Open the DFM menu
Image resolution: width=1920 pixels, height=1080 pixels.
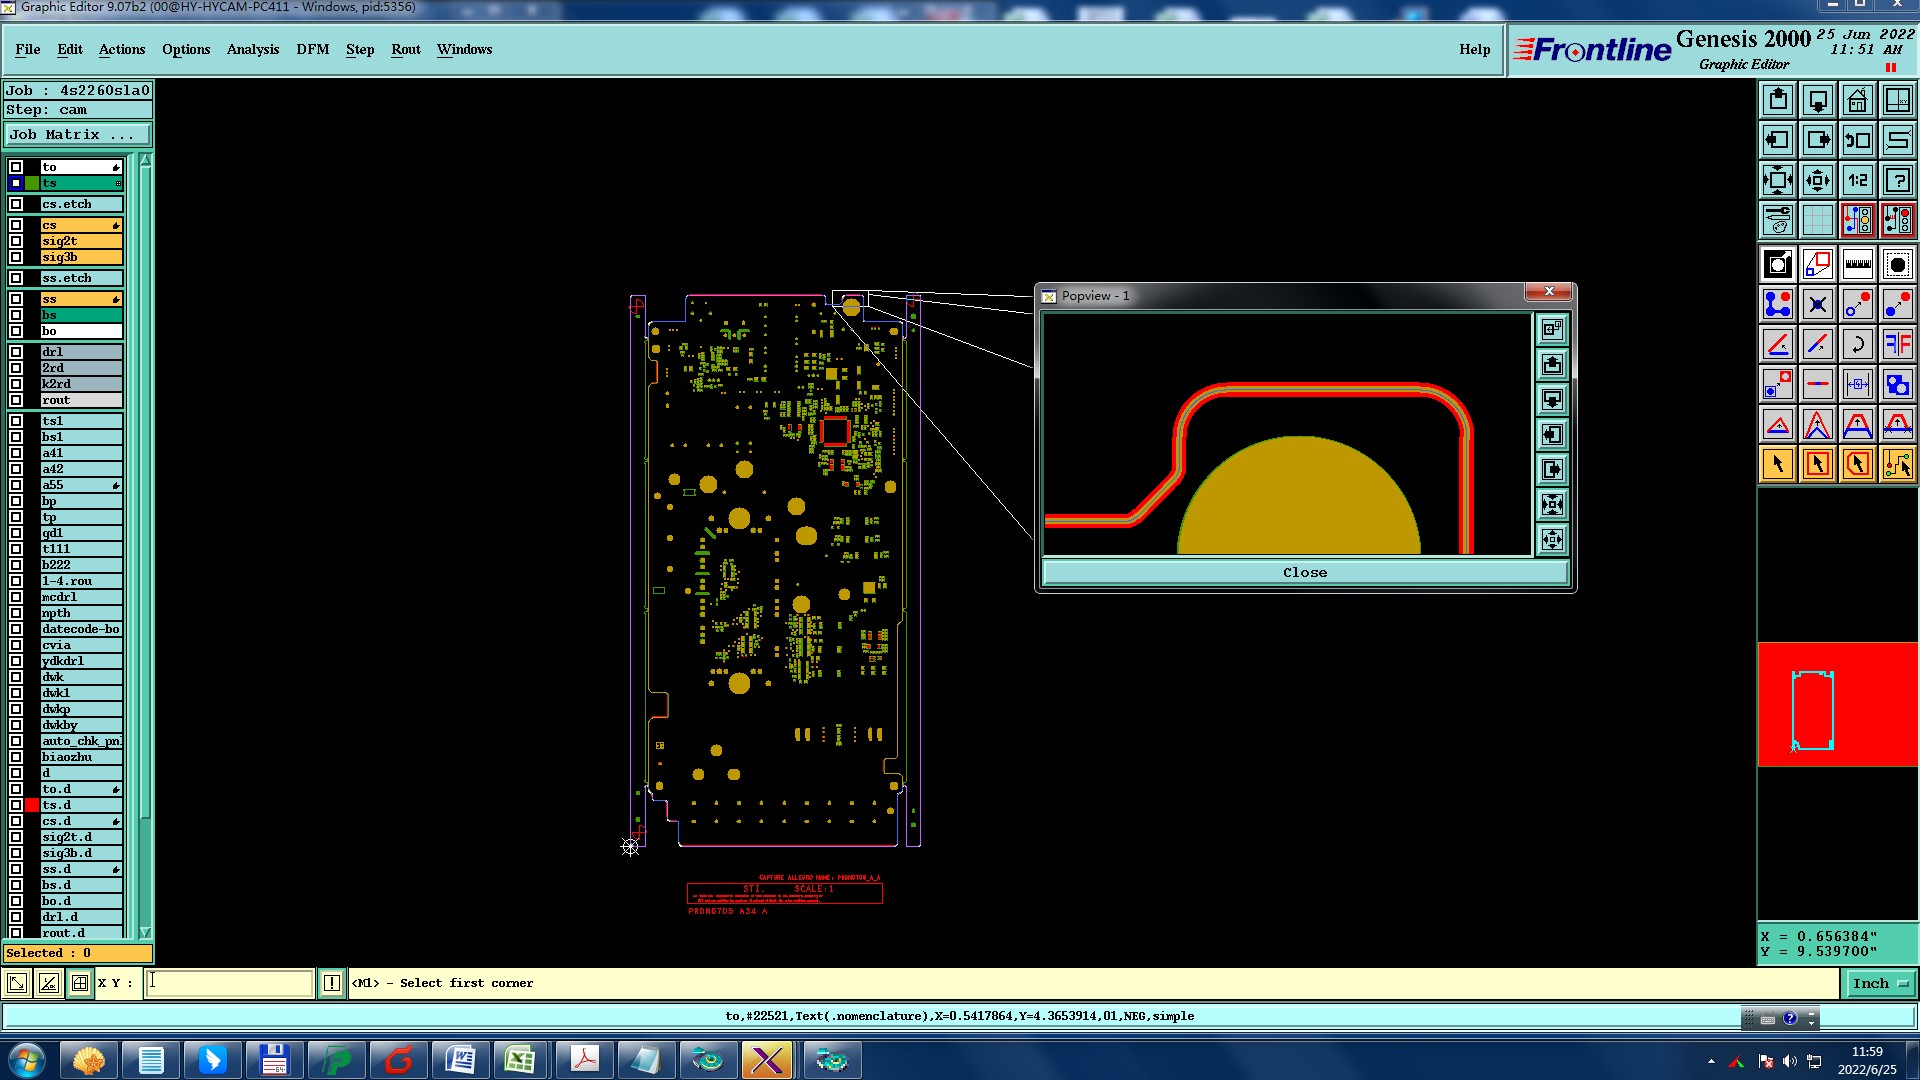point(312,49)
